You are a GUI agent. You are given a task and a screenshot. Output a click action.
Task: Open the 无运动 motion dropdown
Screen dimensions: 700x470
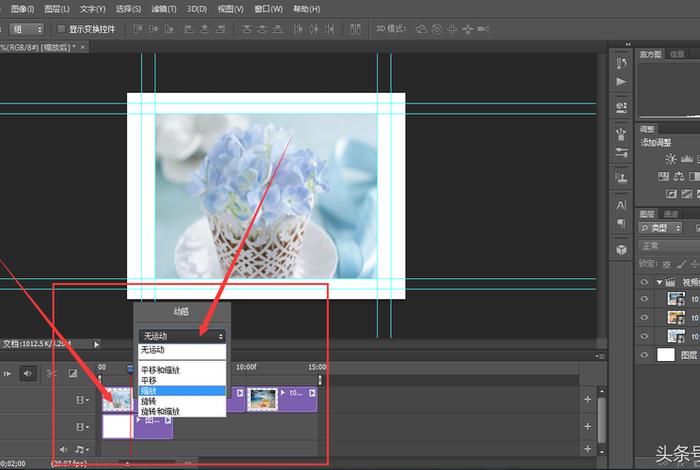(182, 336)
